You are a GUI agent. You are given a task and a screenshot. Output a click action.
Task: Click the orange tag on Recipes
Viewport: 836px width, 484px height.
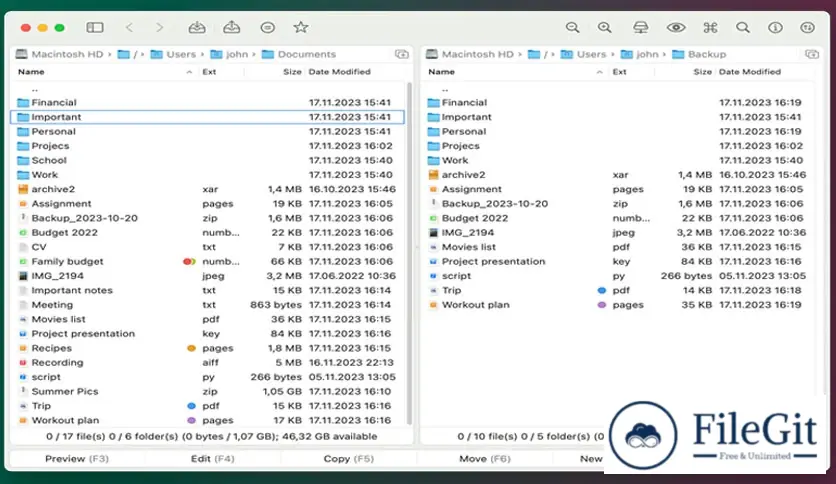tap(191, 348)
